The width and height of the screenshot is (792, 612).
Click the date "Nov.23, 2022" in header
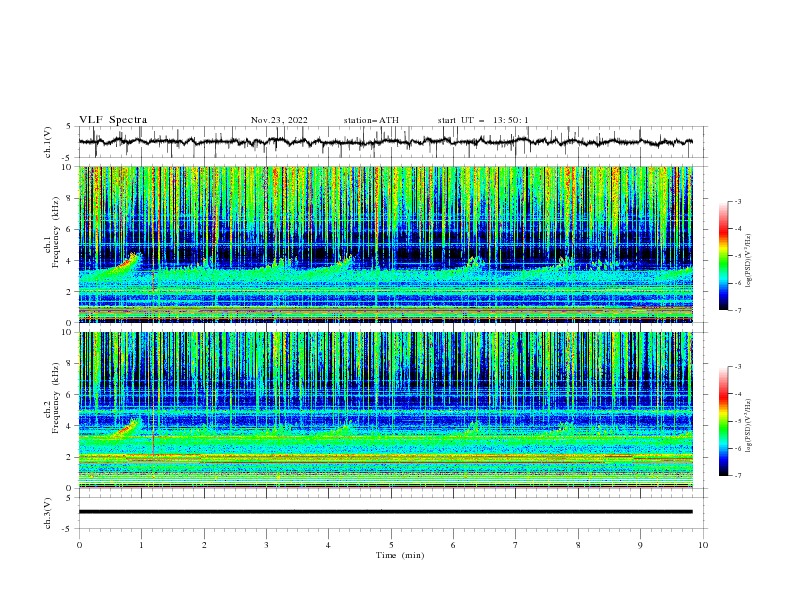[279, 120]
